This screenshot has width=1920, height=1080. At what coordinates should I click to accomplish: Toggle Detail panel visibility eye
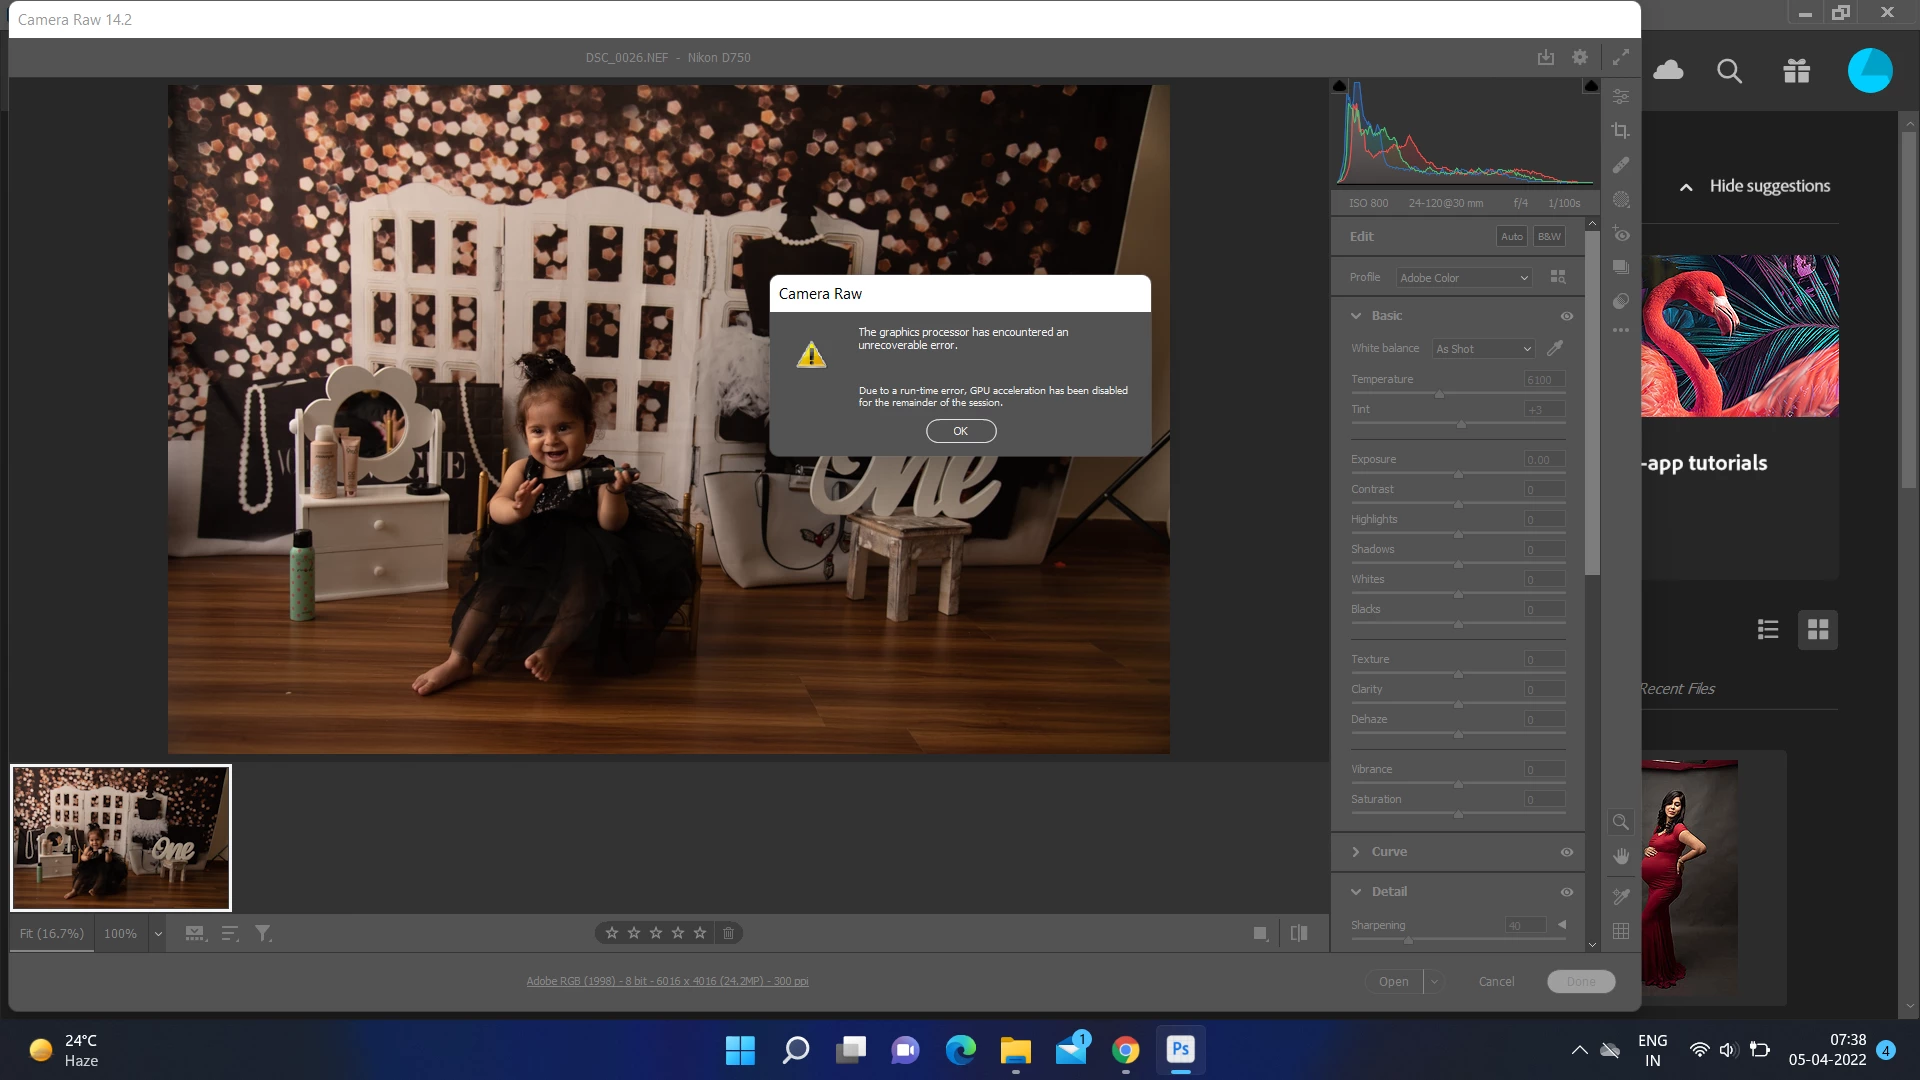click(x=1567, y=892)
